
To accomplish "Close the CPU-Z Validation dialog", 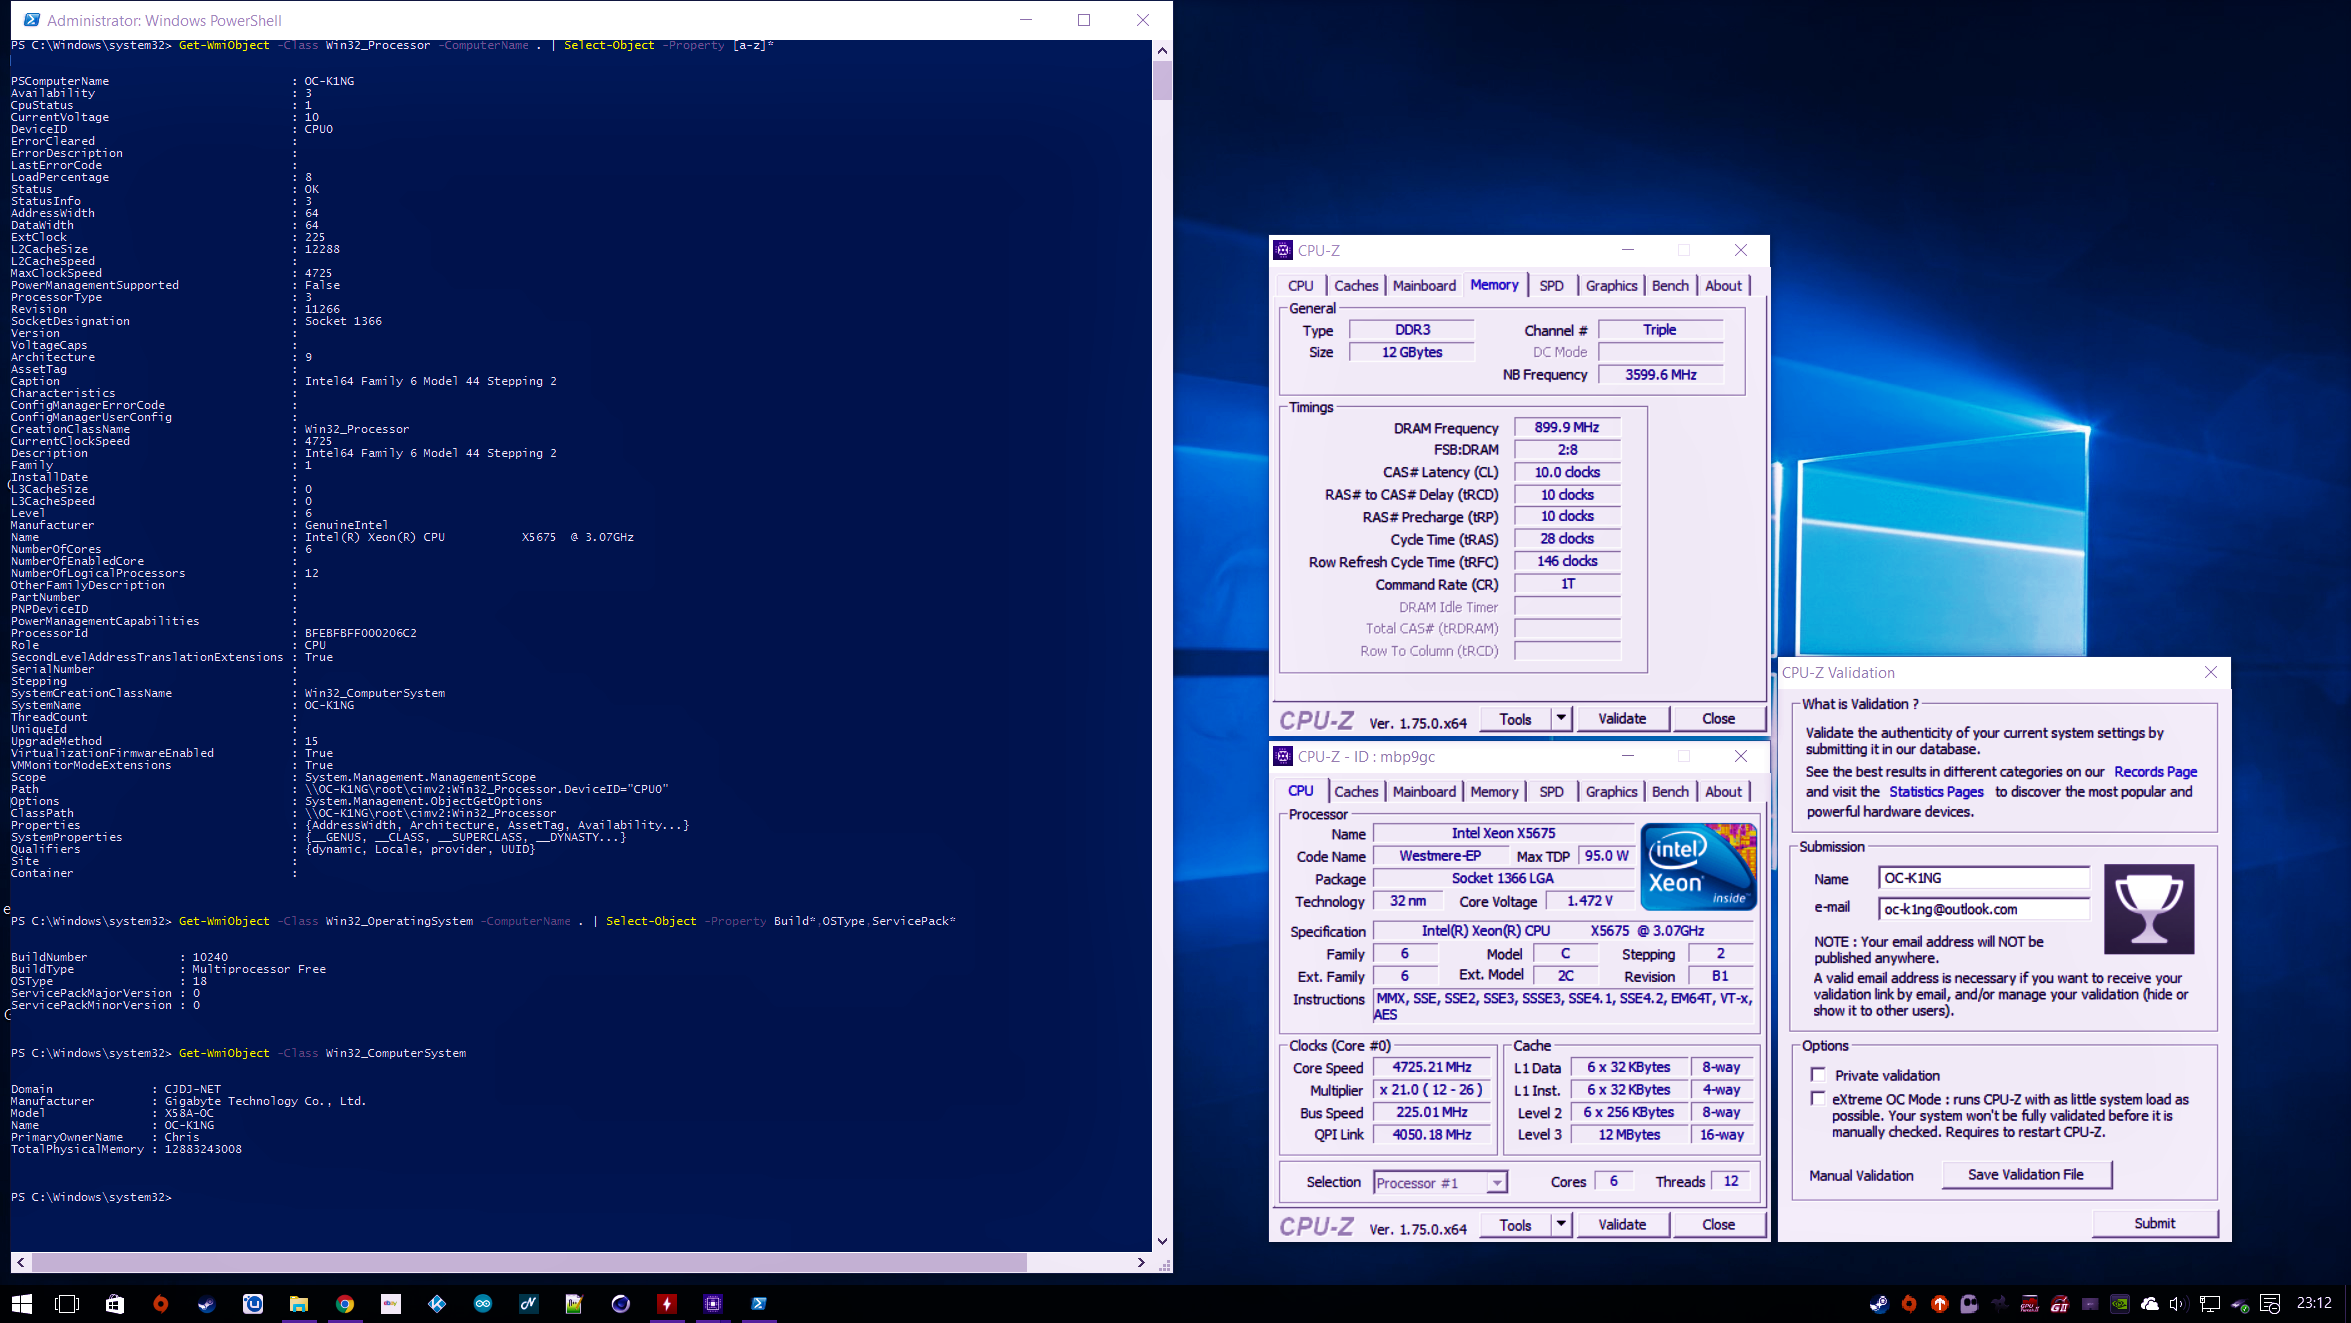I will (x=2211, y=673).
